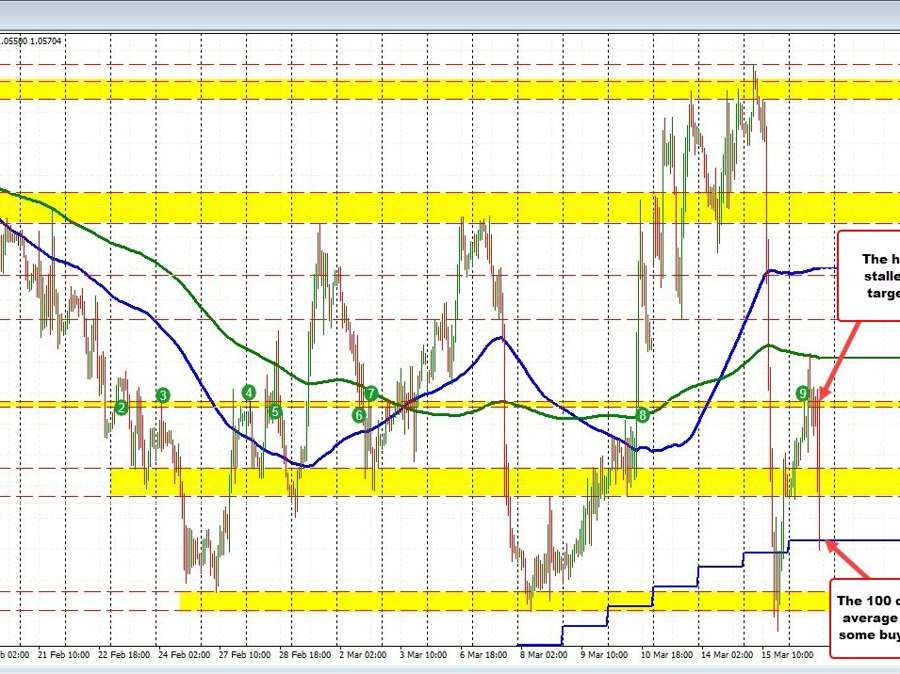Screen dimensions: 900x674
Task: Select the green marker 7
Action: pyautogui.click(x=370, y=395)
